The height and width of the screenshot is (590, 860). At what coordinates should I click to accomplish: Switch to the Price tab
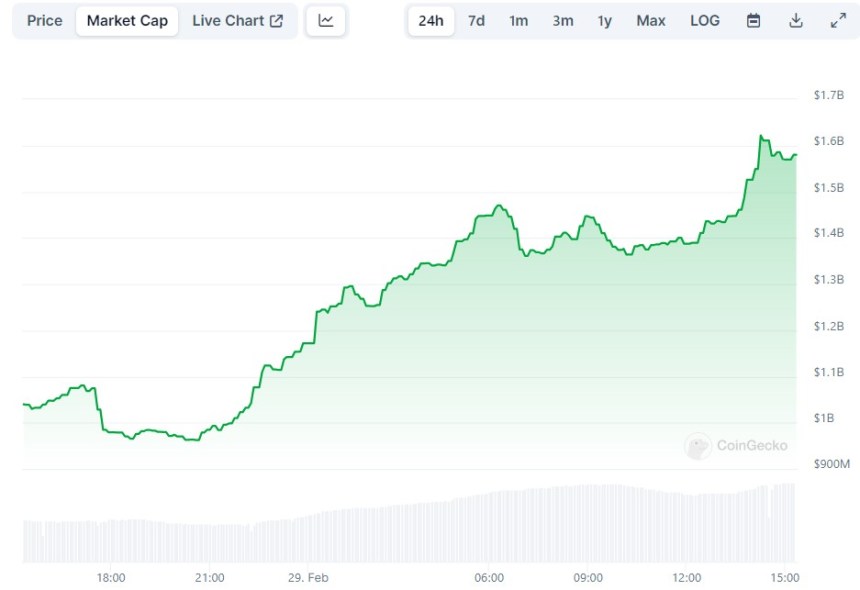pyautogui.click(x=44, y=21)
